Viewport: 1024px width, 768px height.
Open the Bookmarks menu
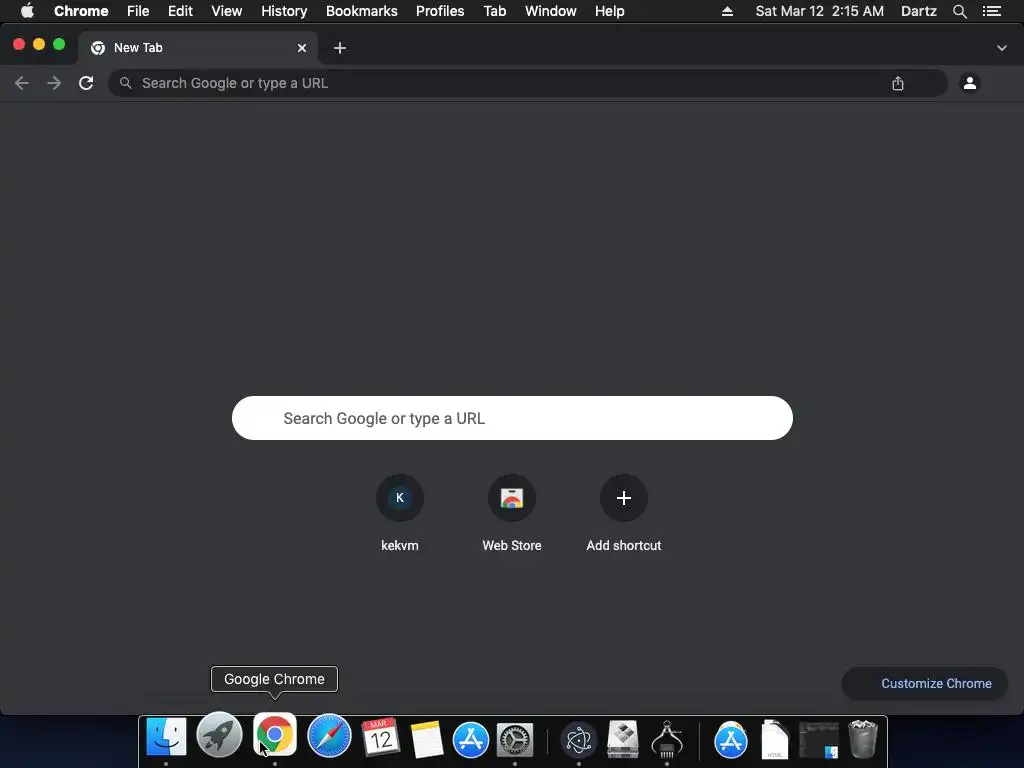tap(362, 11)
